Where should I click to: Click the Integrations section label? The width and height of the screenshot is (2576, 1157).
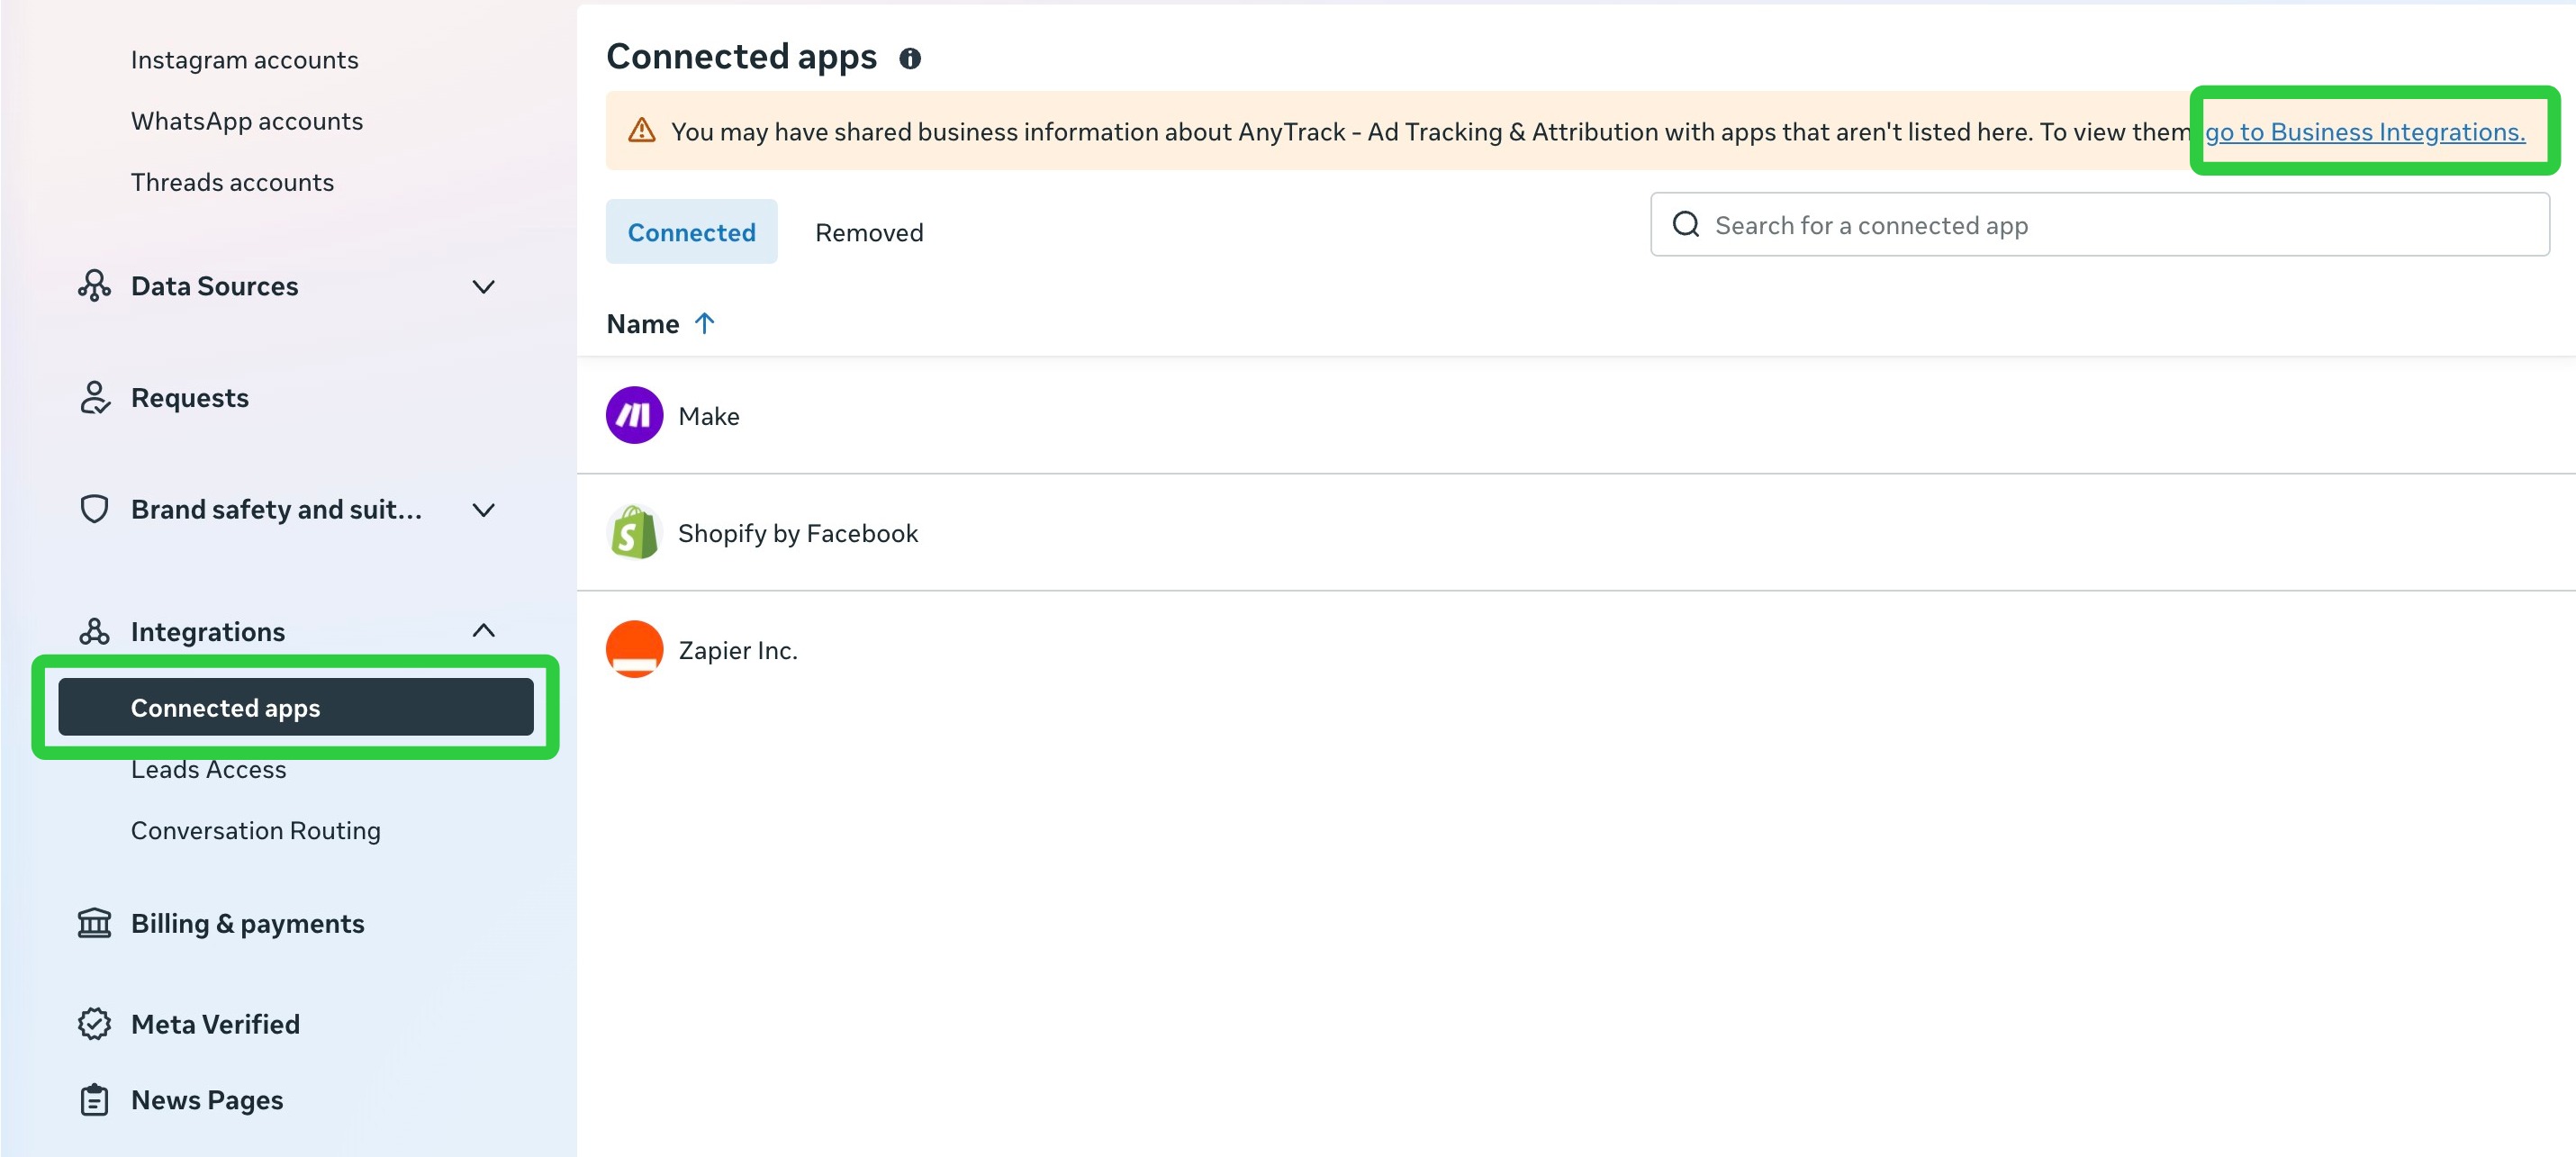pos(207,632)
